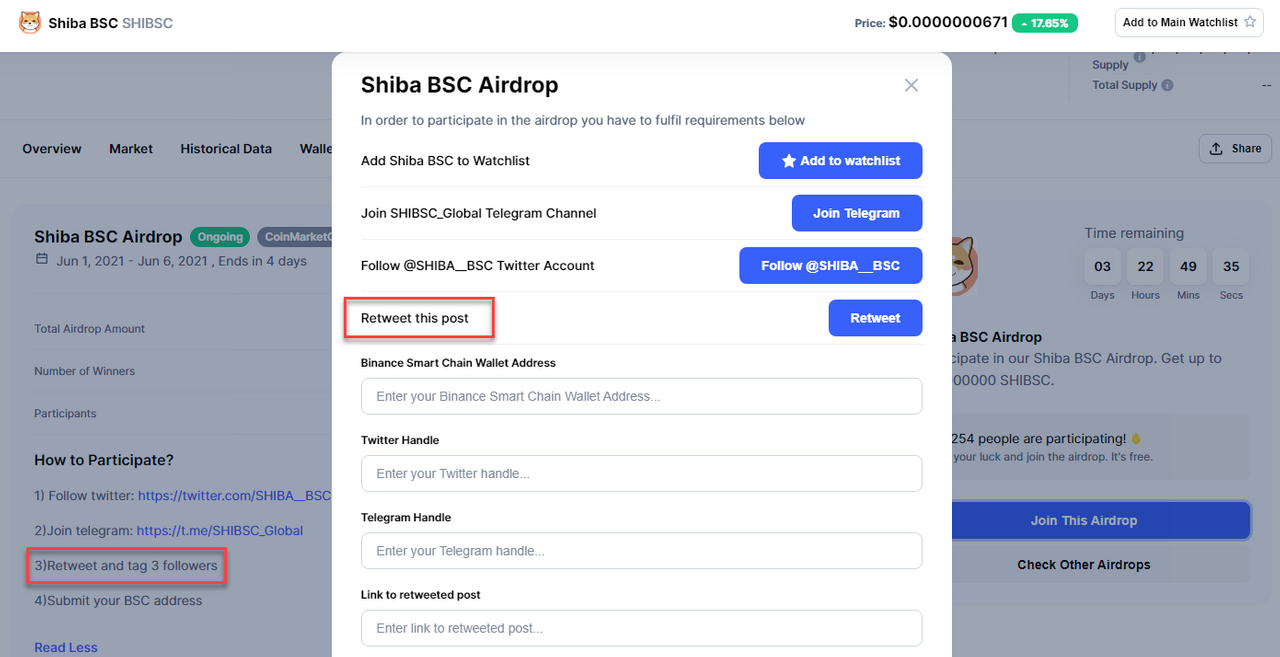Click the star icon in Add to Main Watchlist
The image size is (1280, 657).
(1250, 22)
